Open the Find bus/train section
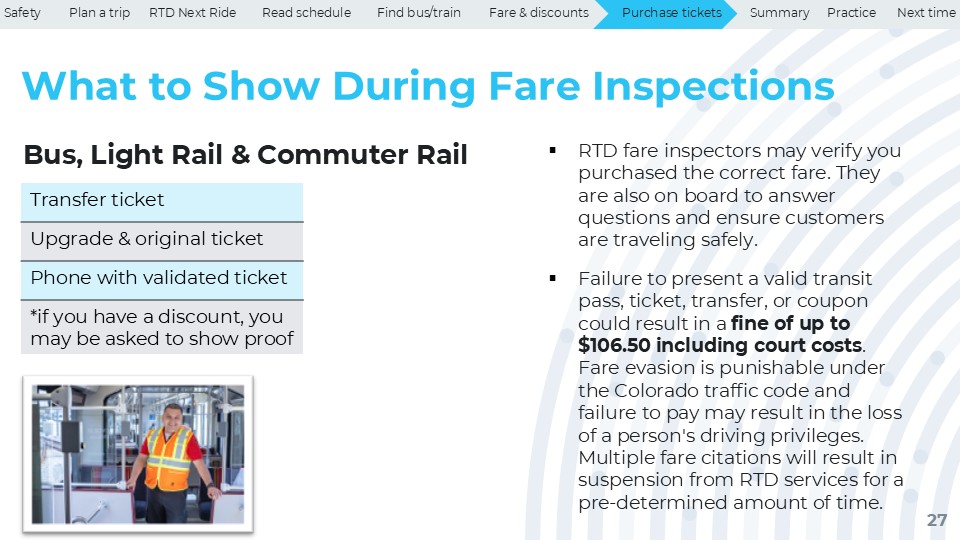The height and width of the screenshot is (540, 960). click(x=419, y=13)
